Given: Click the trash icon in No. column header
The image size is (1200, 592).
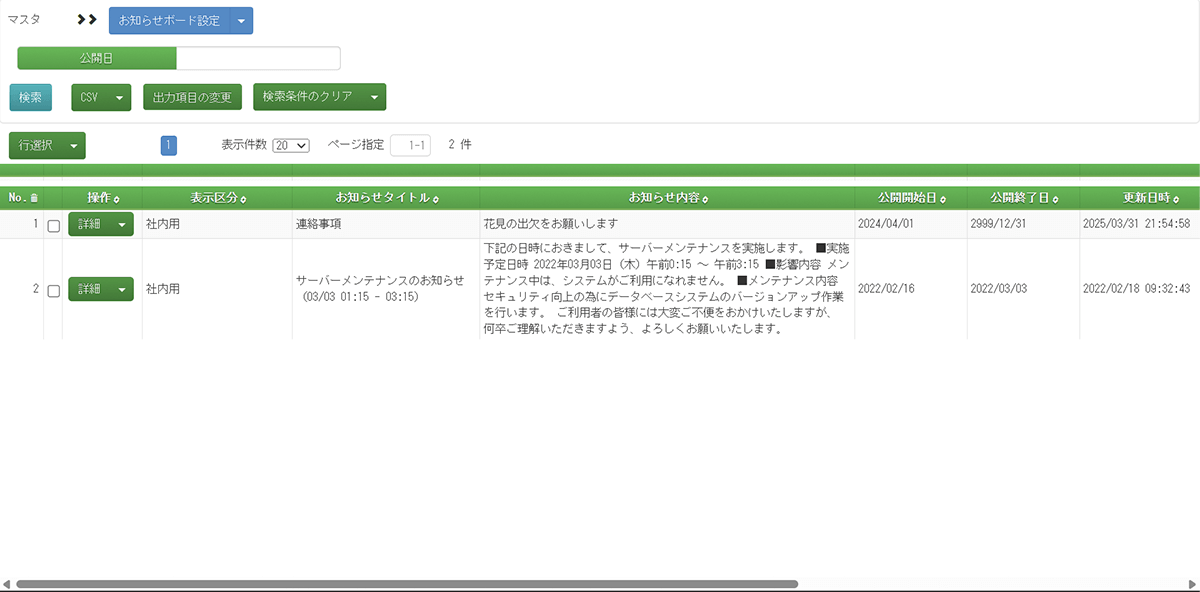Looking at the screenshot, I should click(x=35, y=198).
